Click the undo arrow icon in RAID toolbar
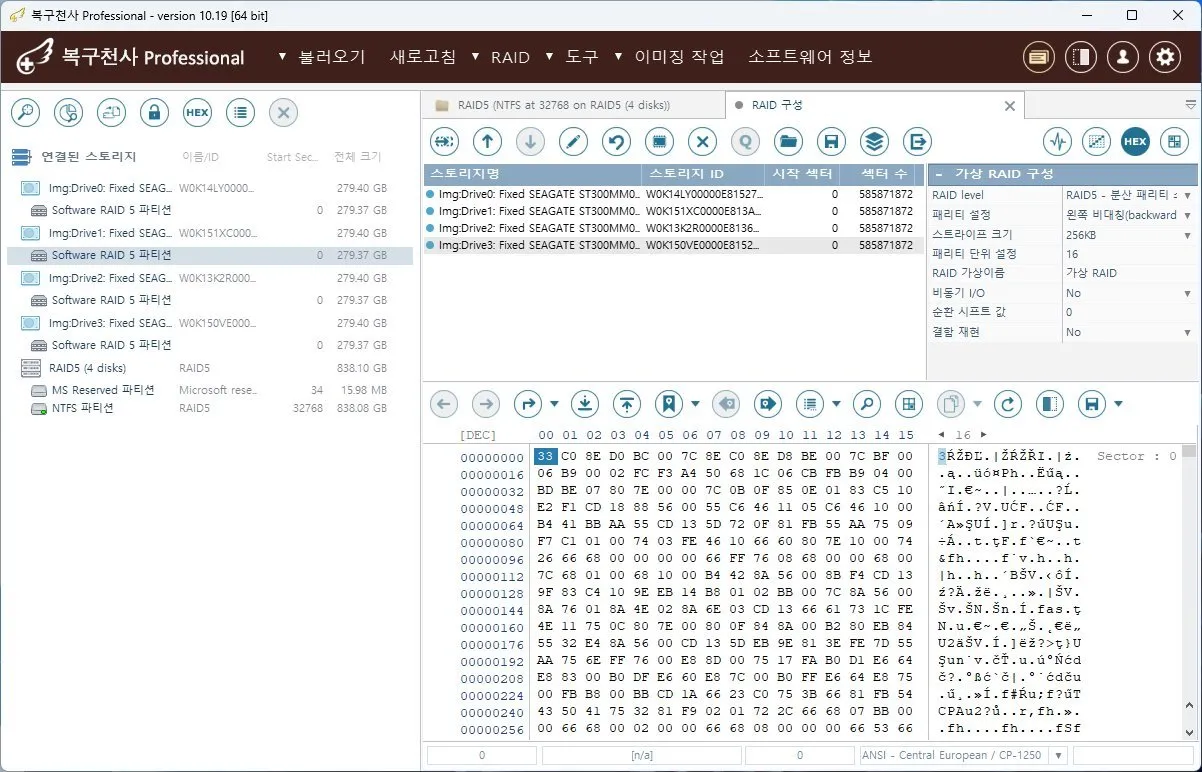This screenshot has height=772, width=1202. click(x=616, y=142)
